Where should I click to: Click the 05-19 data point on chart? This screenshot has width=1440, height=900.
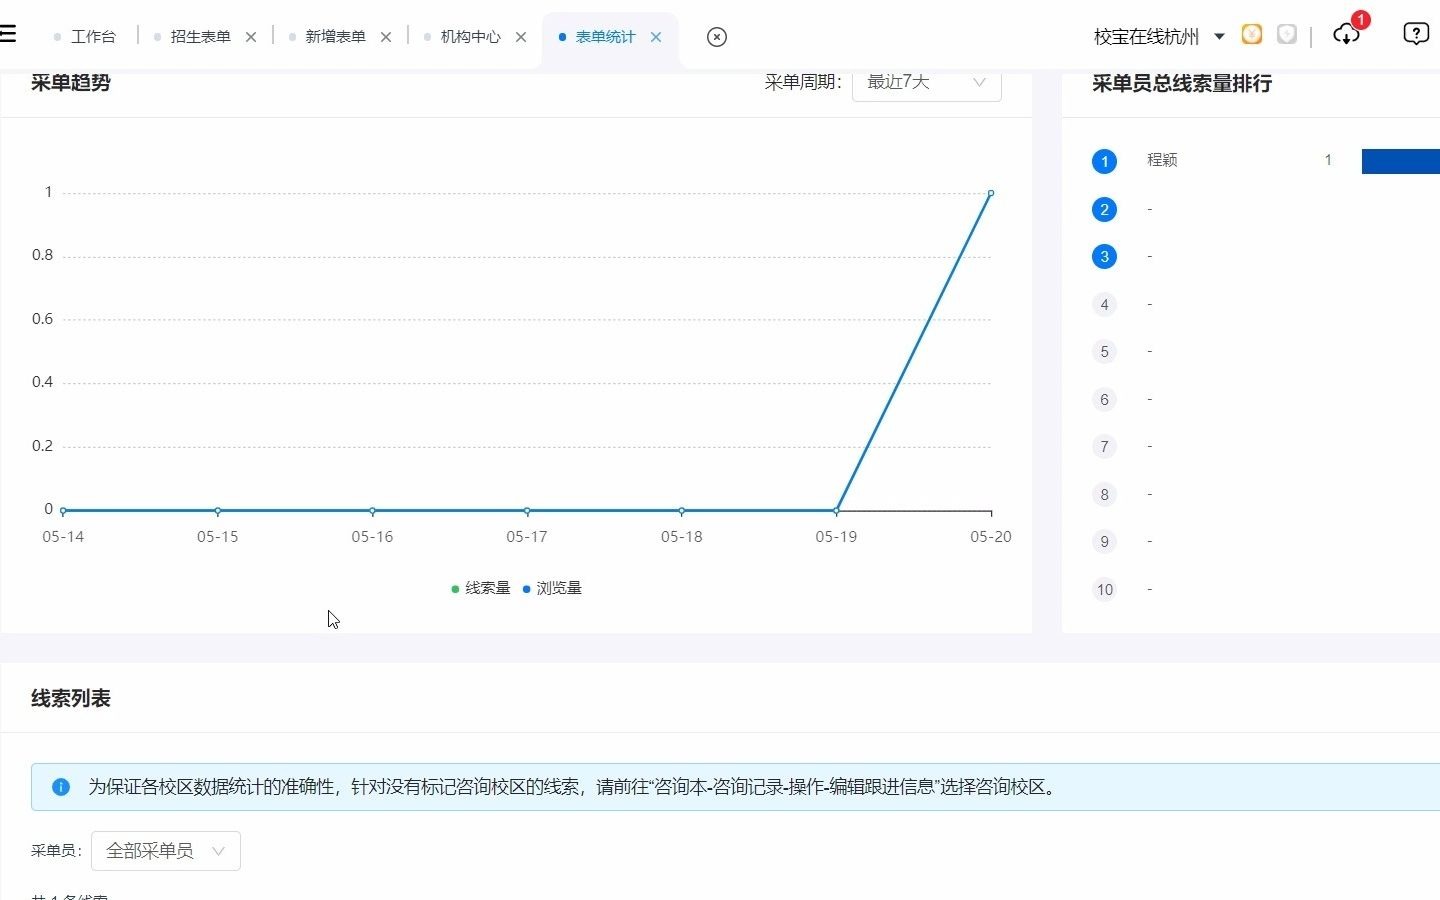[836, 510]
